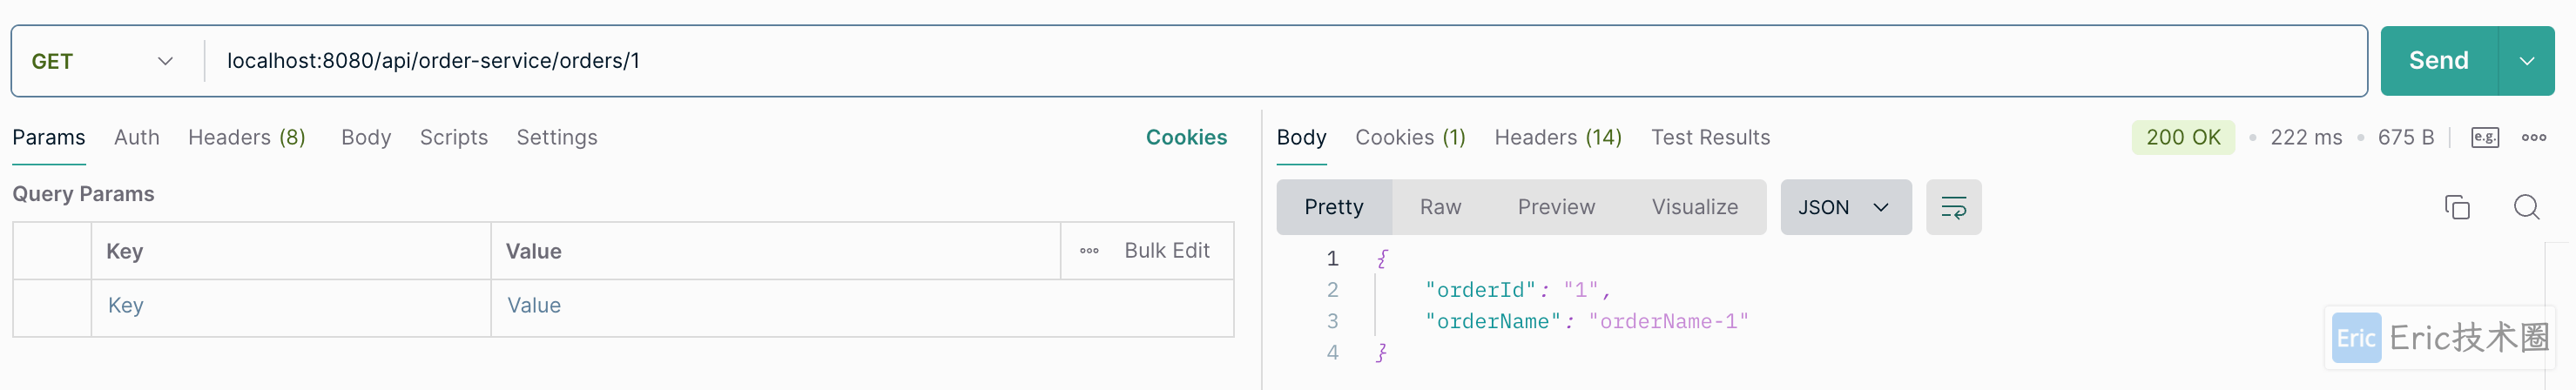Switch to the Headers (8) request tab
This screenshot has width=2576, height=390.
[247, 138]
